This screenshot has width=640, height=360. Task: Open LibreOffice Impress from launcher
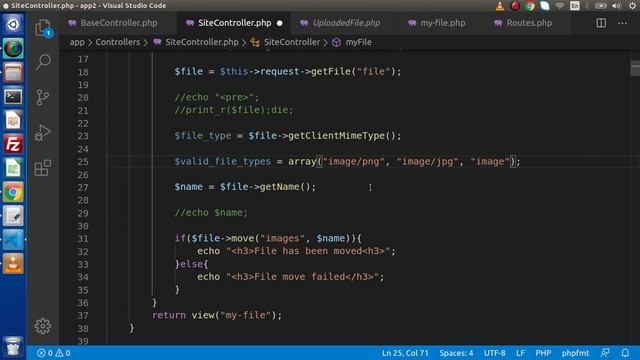coord(13,120)
